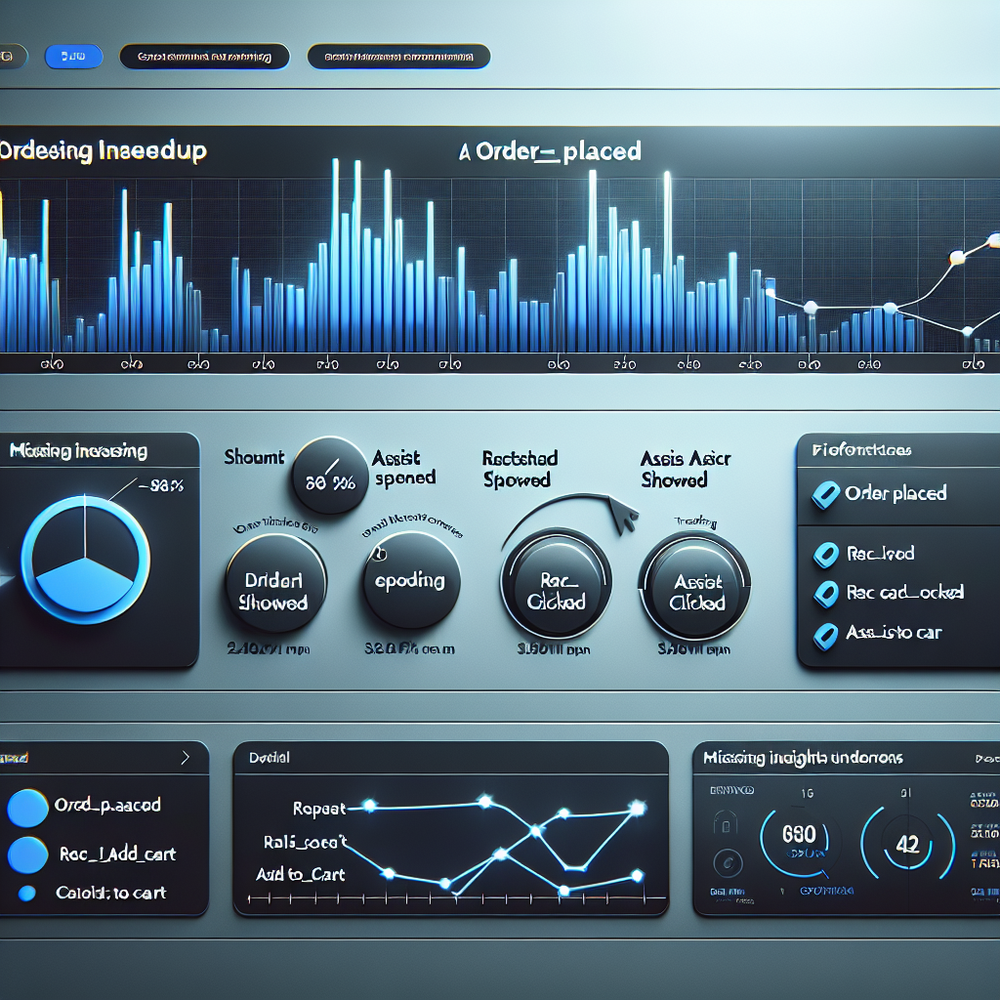Select the 'Orcd_p.aacod' blue circle marker
This screenshot has width=1000, height=1000.
(28, 807)
